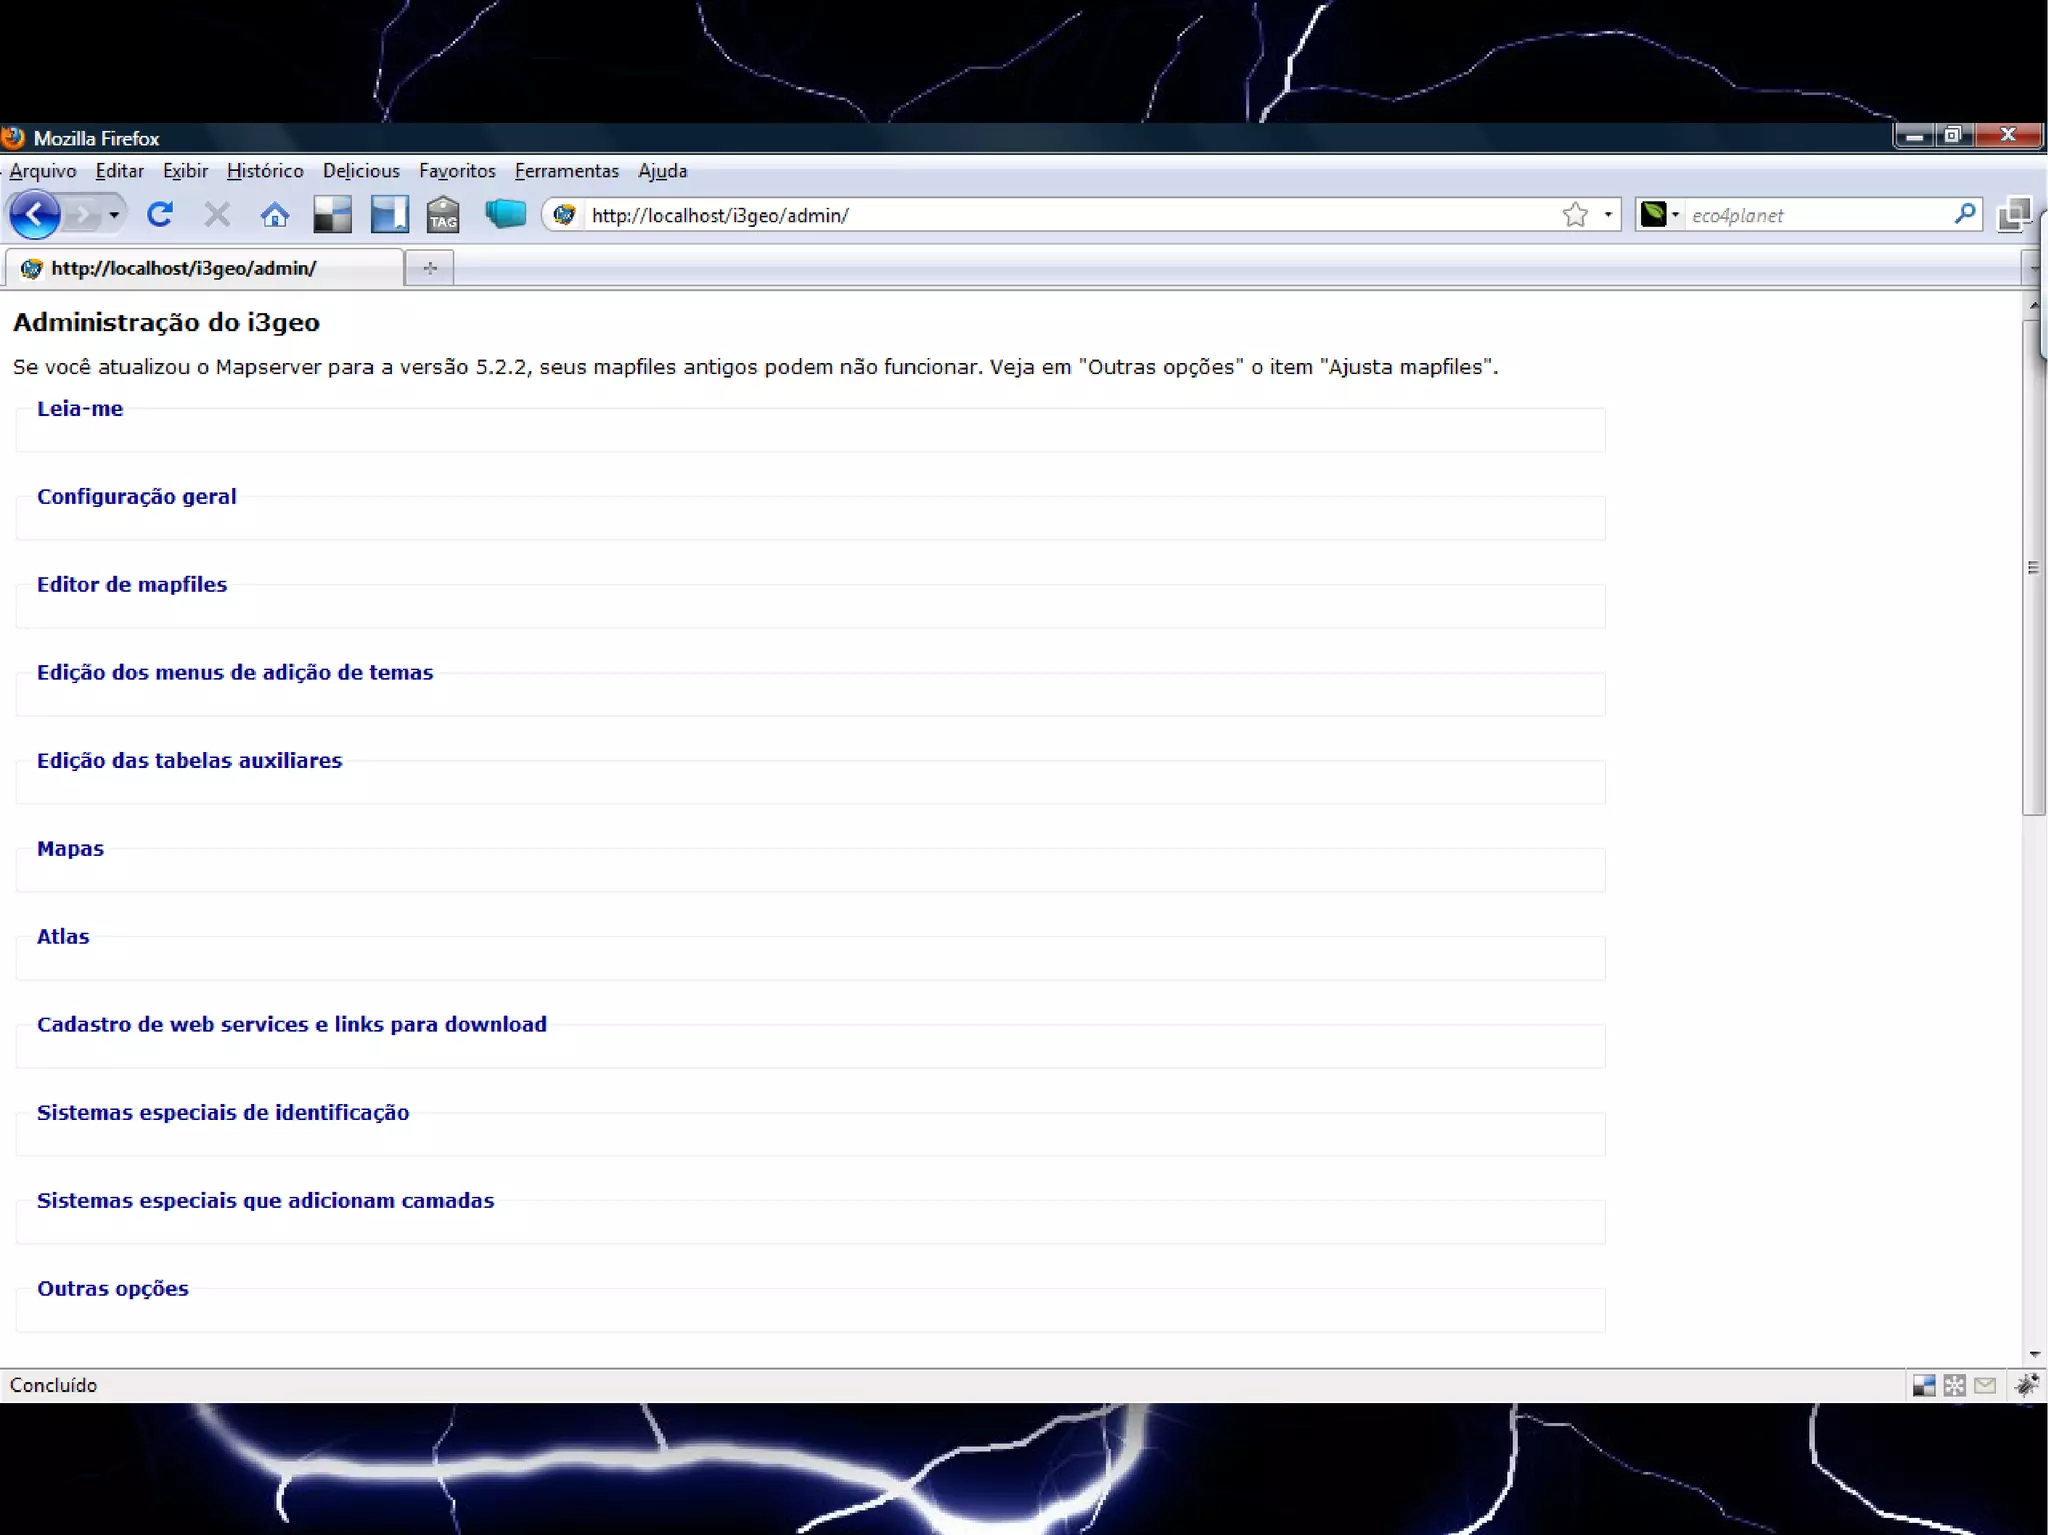This screenshot has height=1535, width=2048.
Task: Click the Delicious checkerboard toolbar icon
Action: coord(332,214)
